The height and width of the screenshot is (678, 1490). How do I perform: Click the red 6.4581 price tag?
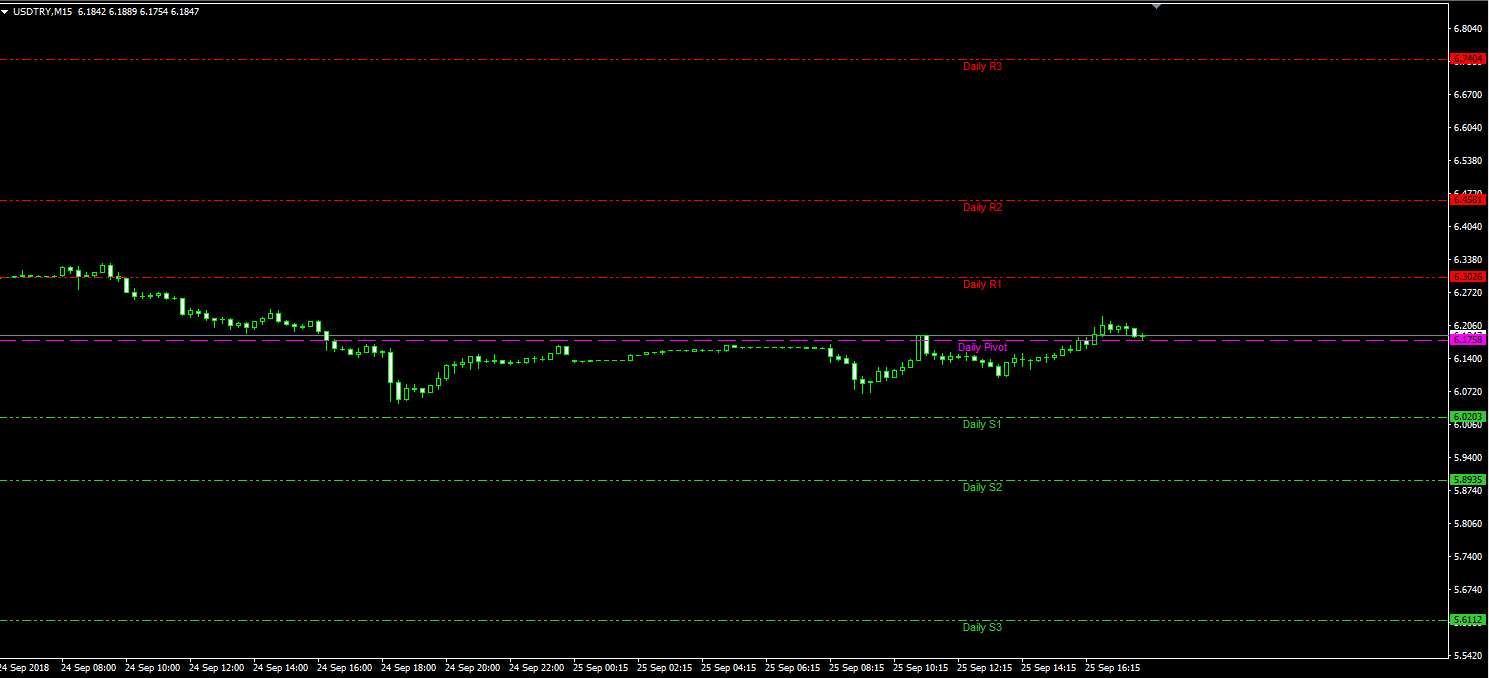click(x=1467, y=200)
